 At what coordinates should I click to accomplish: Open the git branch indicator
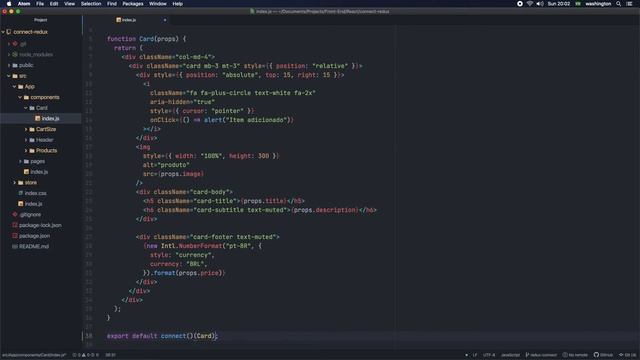pos(541,355)
